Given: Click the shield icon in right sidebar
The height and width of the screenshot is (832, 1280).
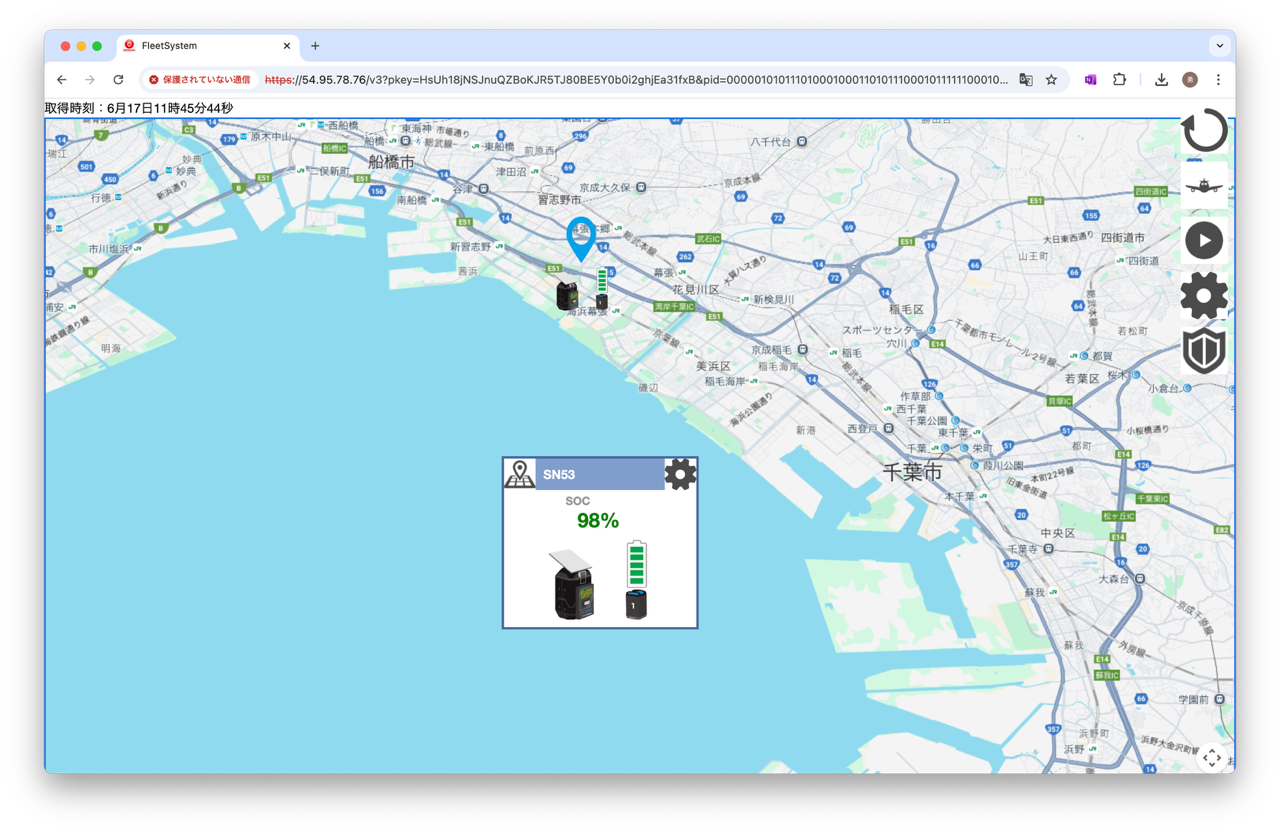Looking at the screenshot, I should coord(1204,351).
